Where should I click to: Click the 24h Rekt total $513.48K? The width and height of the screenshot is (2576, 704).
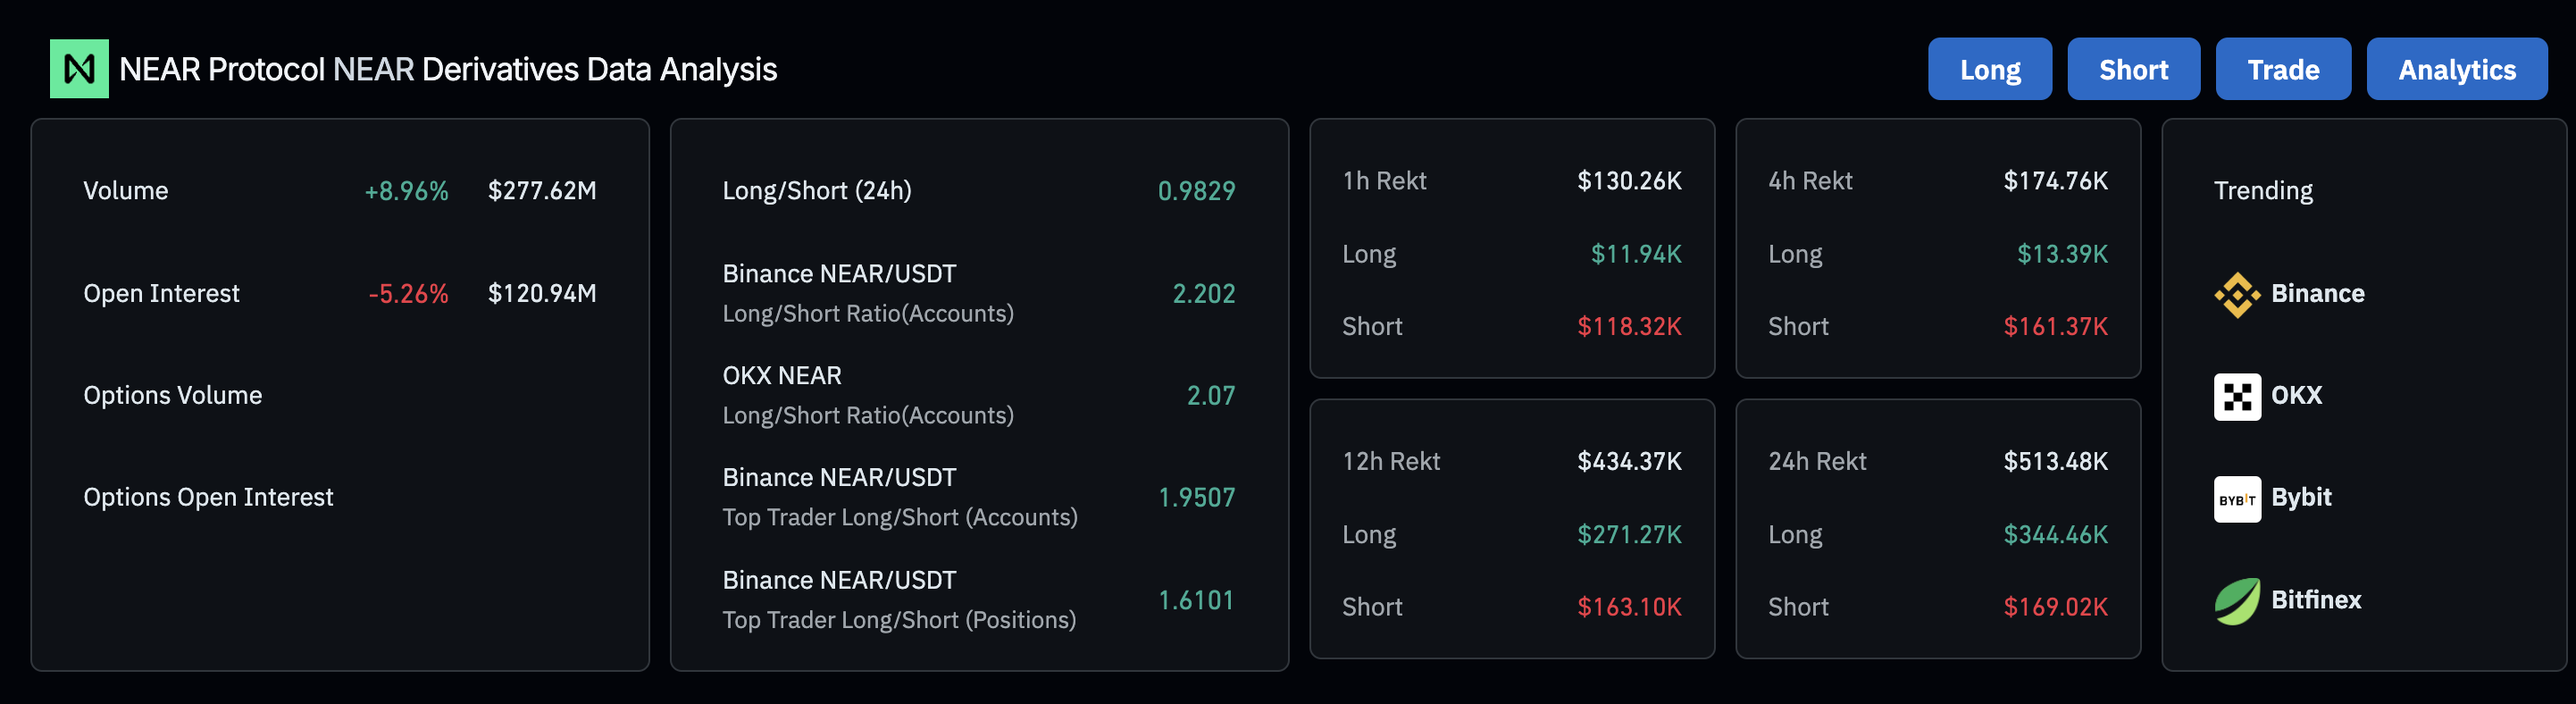(2054, 462)
